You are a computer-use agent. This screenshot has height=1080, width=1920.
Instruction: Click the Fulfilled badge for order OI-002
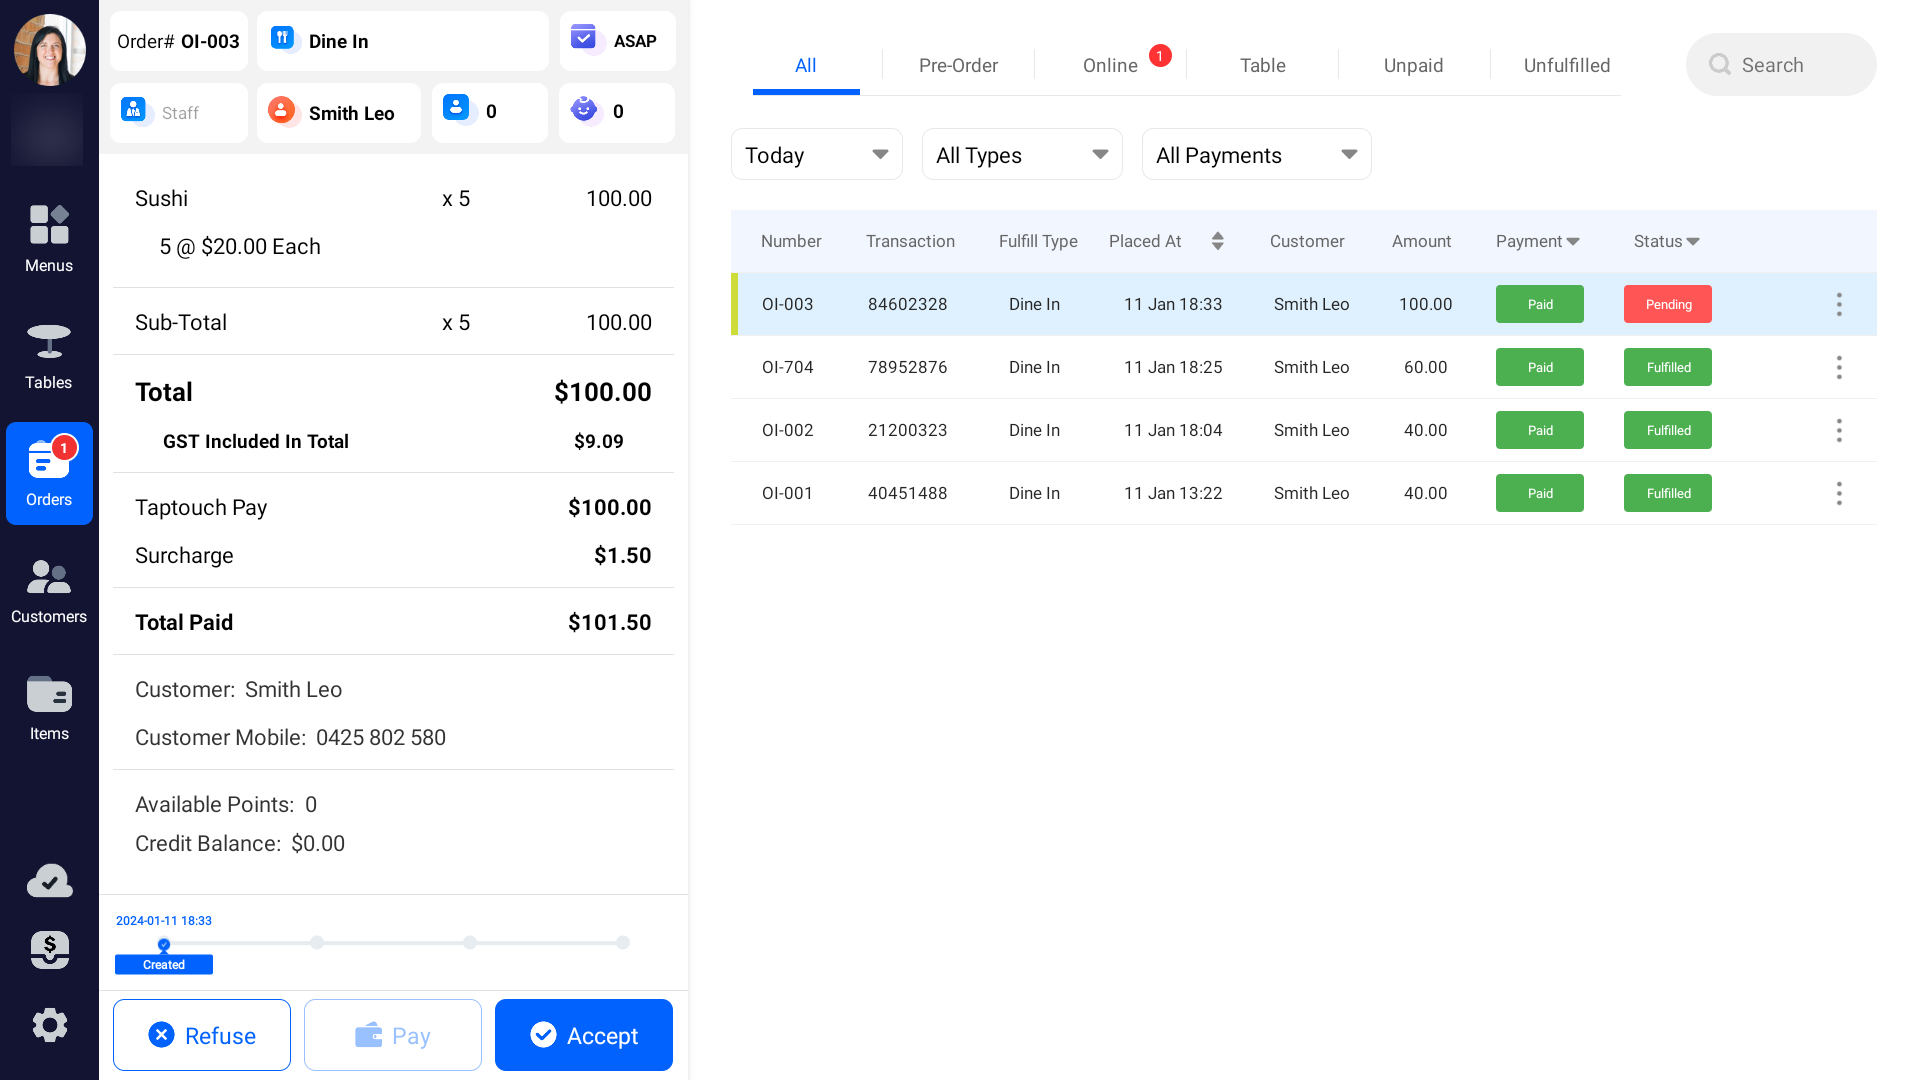1668,430
